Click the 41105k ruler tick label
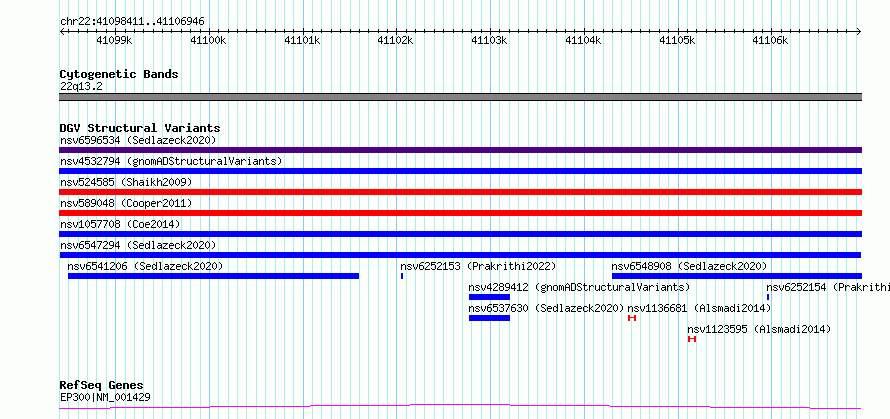This screenshot has width=890, height=419. (x=677, y=40)
